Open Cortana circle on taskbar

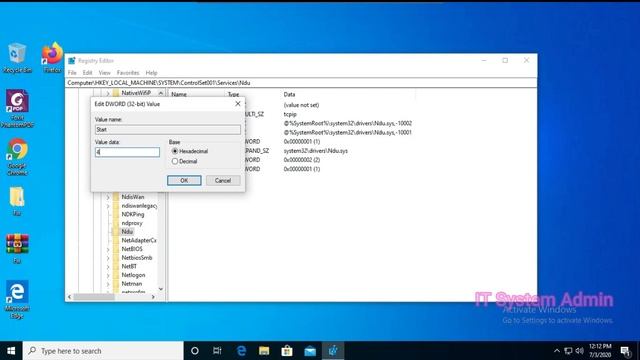[195, 351]
